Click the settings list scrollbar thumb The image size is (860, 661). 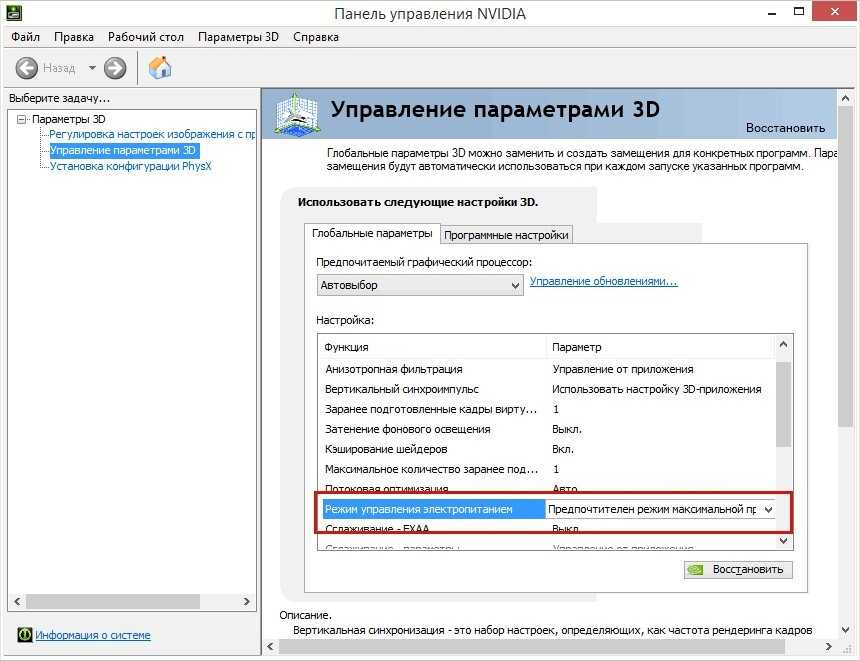click(783, 404)
